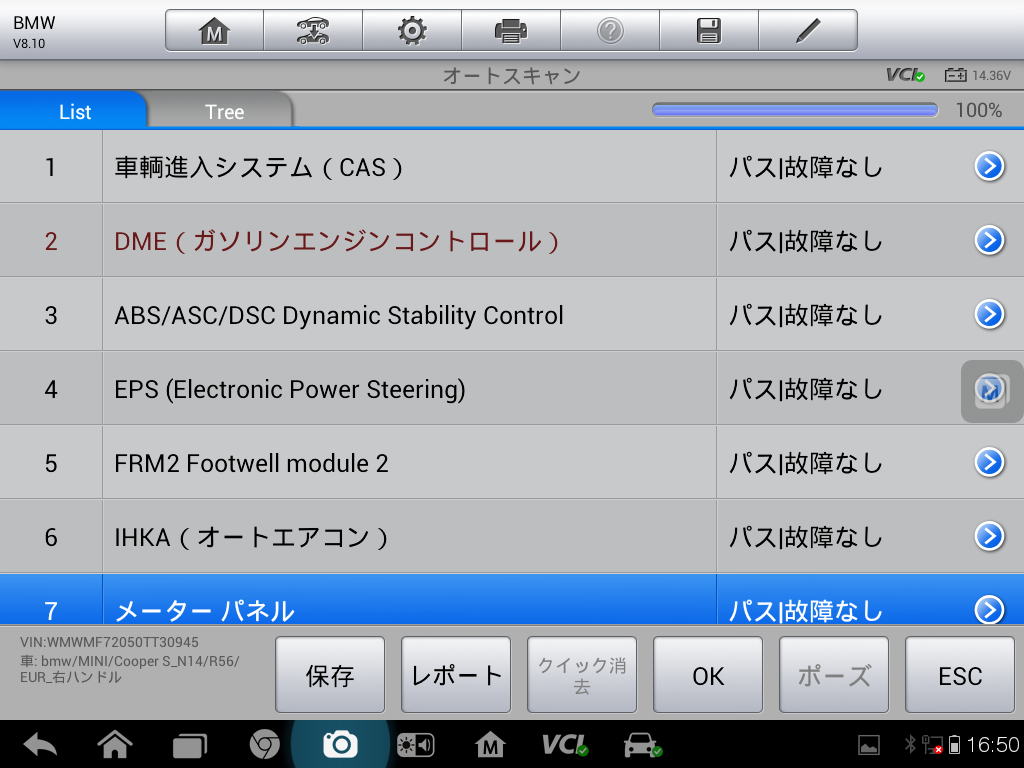Select the メーター パネル row
The image size is (1024, 768).
512,600
